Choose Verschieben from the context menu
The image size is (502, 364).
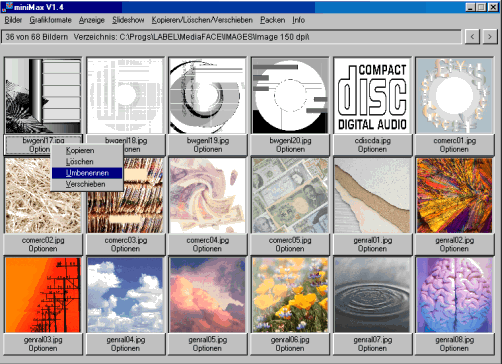tap(87, 184)
